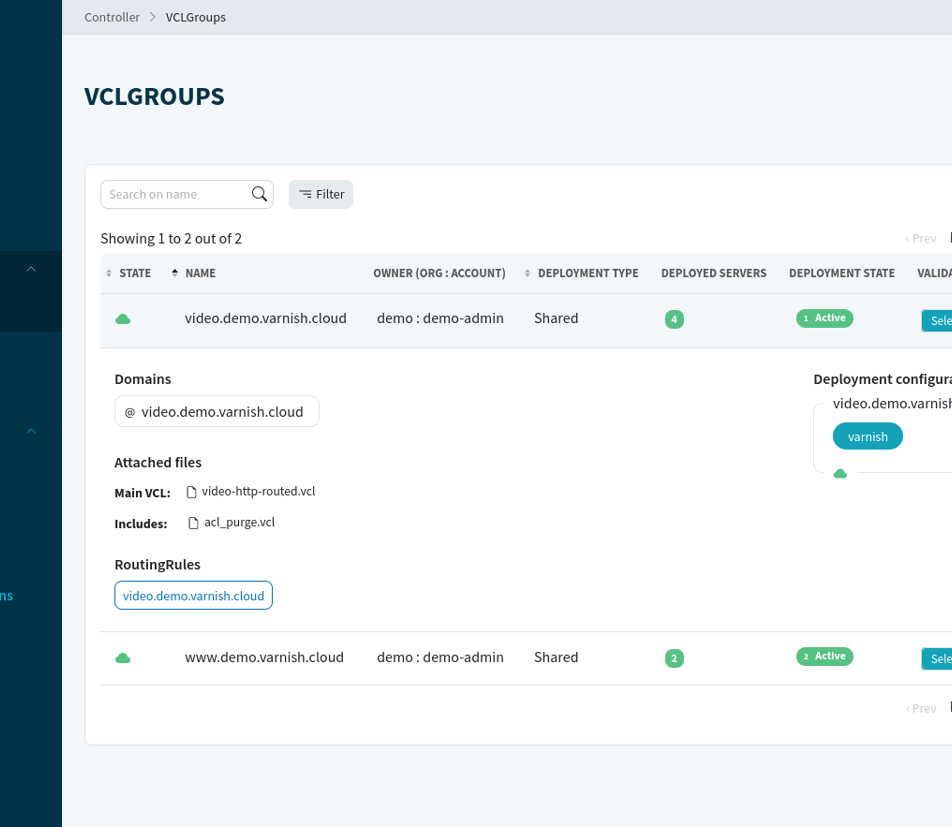
Task: Go to Controller in breadcrumb
Action: pos(112,17)
